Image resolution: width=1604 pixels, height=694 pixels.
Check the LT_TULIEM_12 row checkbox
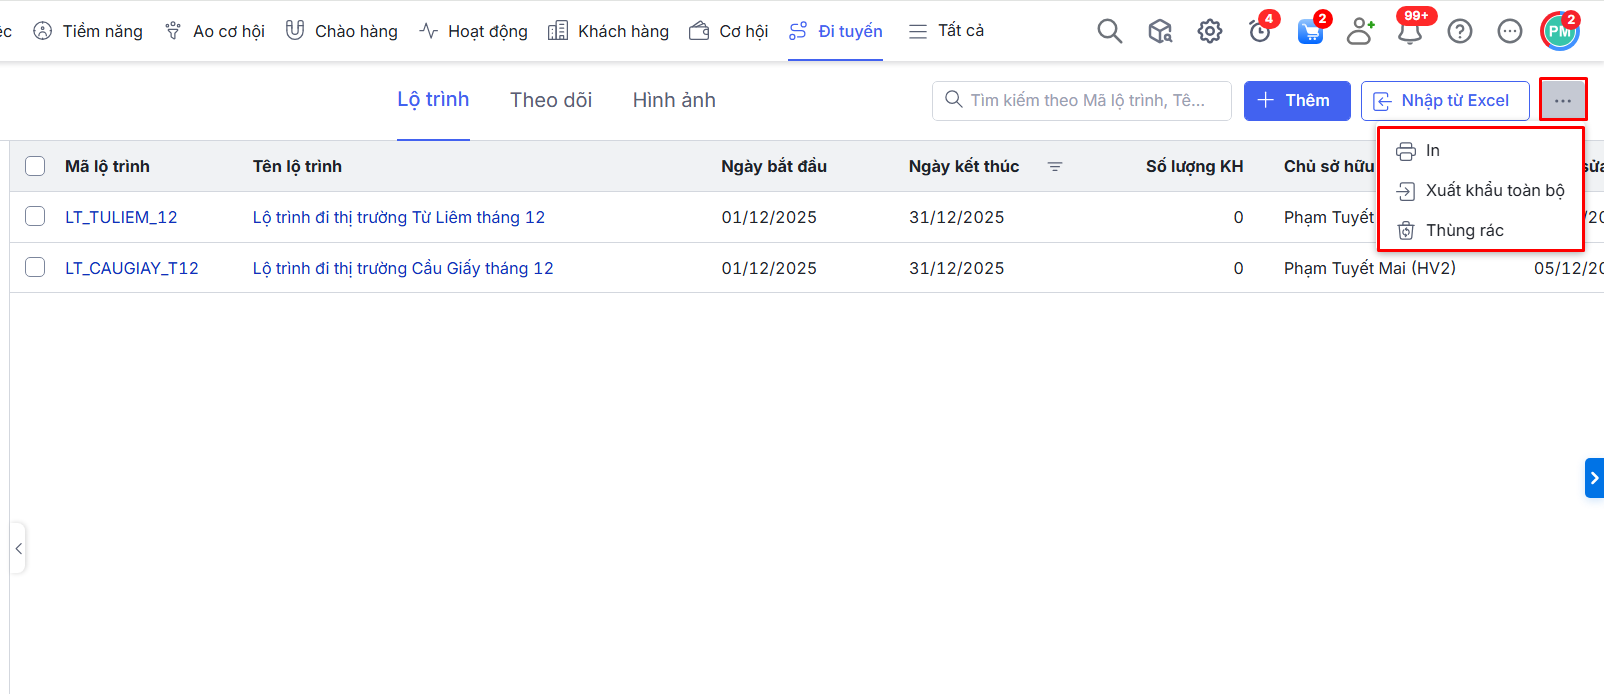pos(35,216)
